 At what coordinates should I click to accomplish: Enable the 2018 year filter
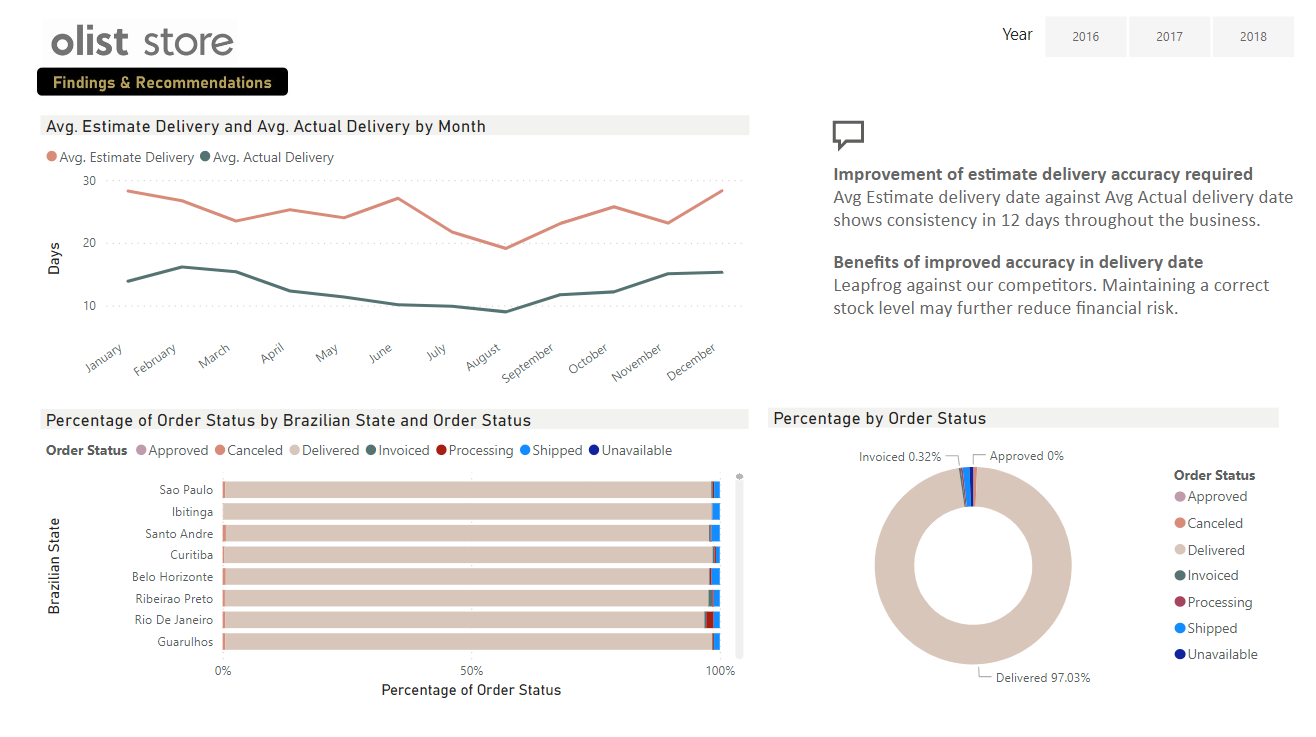1253,36
